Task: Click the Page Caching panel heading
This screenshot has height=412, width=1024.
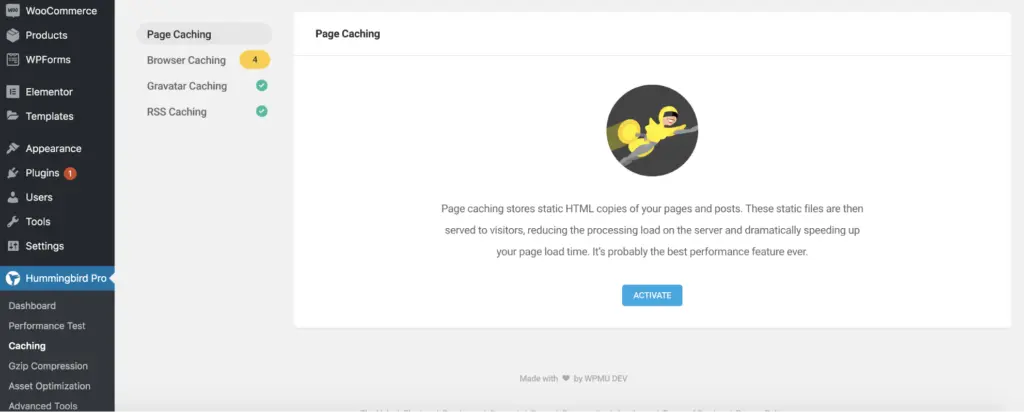Action: [x=347, y=33]
